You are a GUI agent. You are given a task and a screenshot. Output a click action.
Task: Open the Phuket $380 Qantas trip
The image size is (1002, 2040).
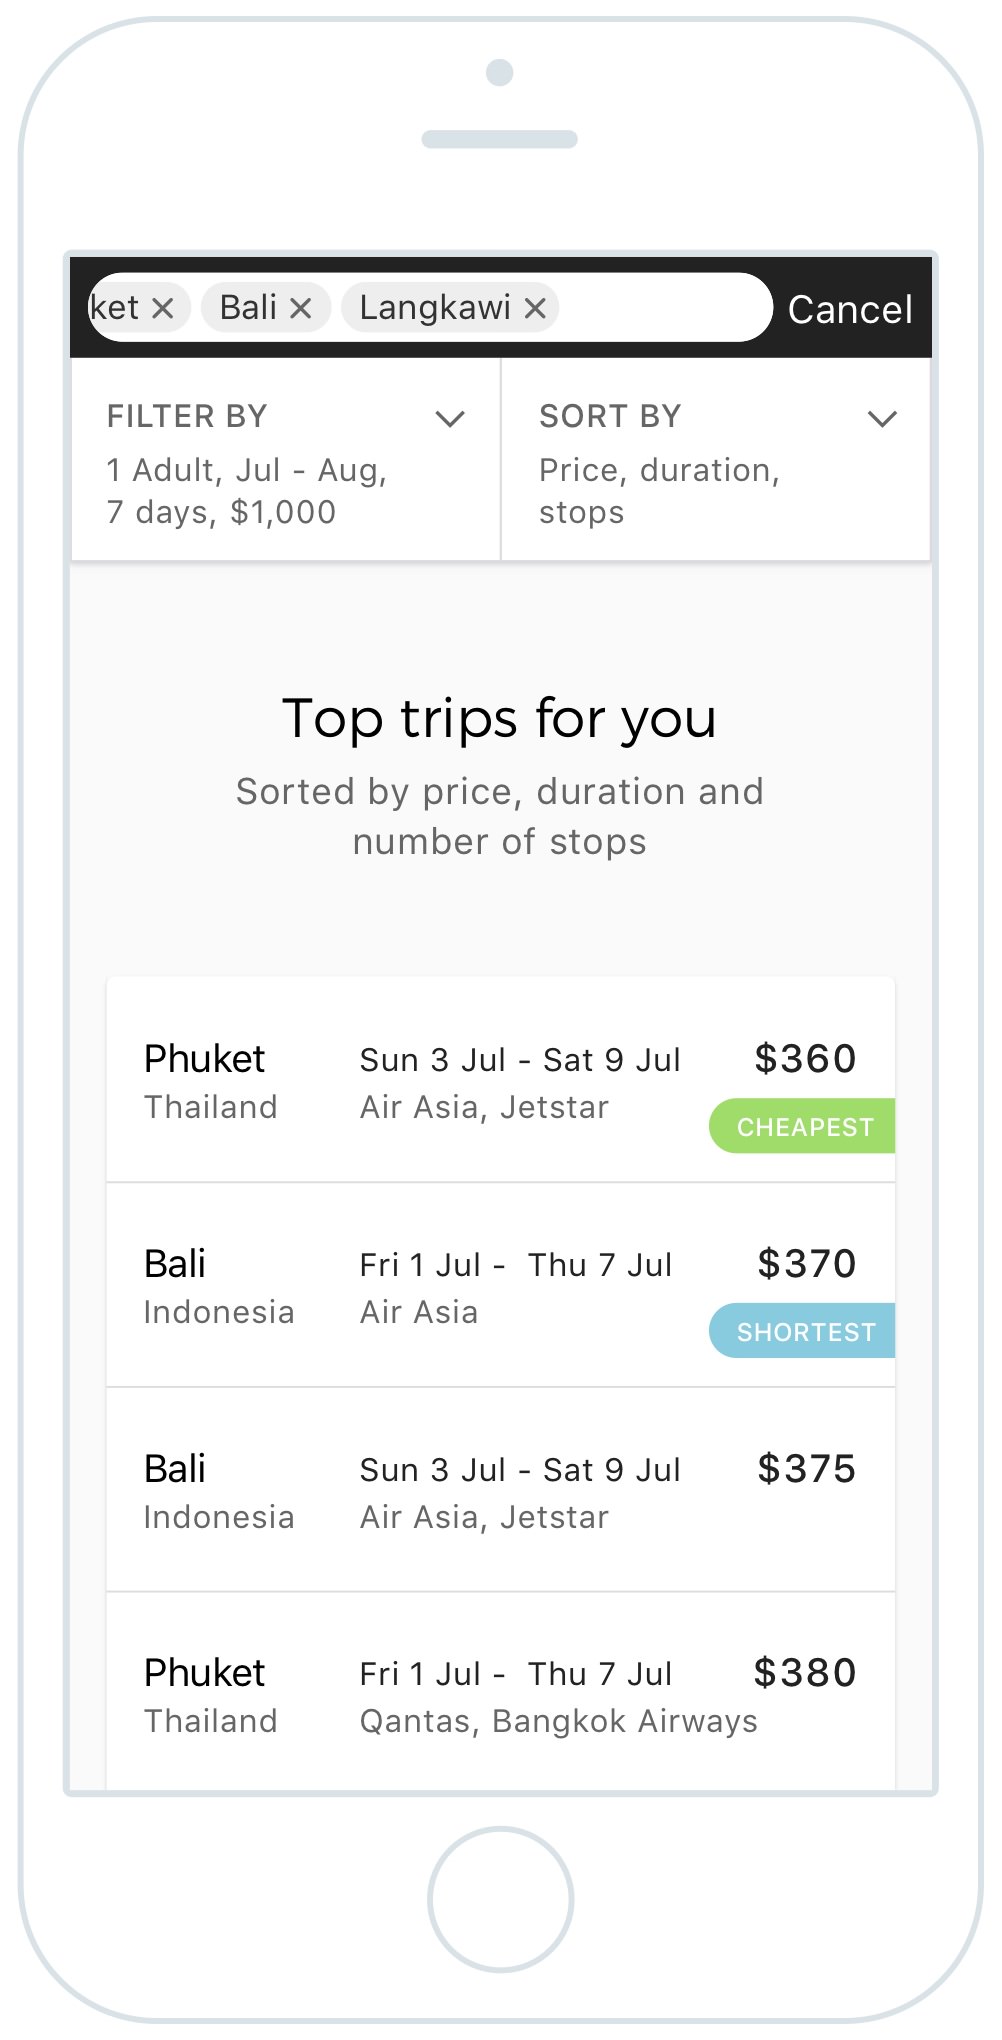(x=501, y=1692)
